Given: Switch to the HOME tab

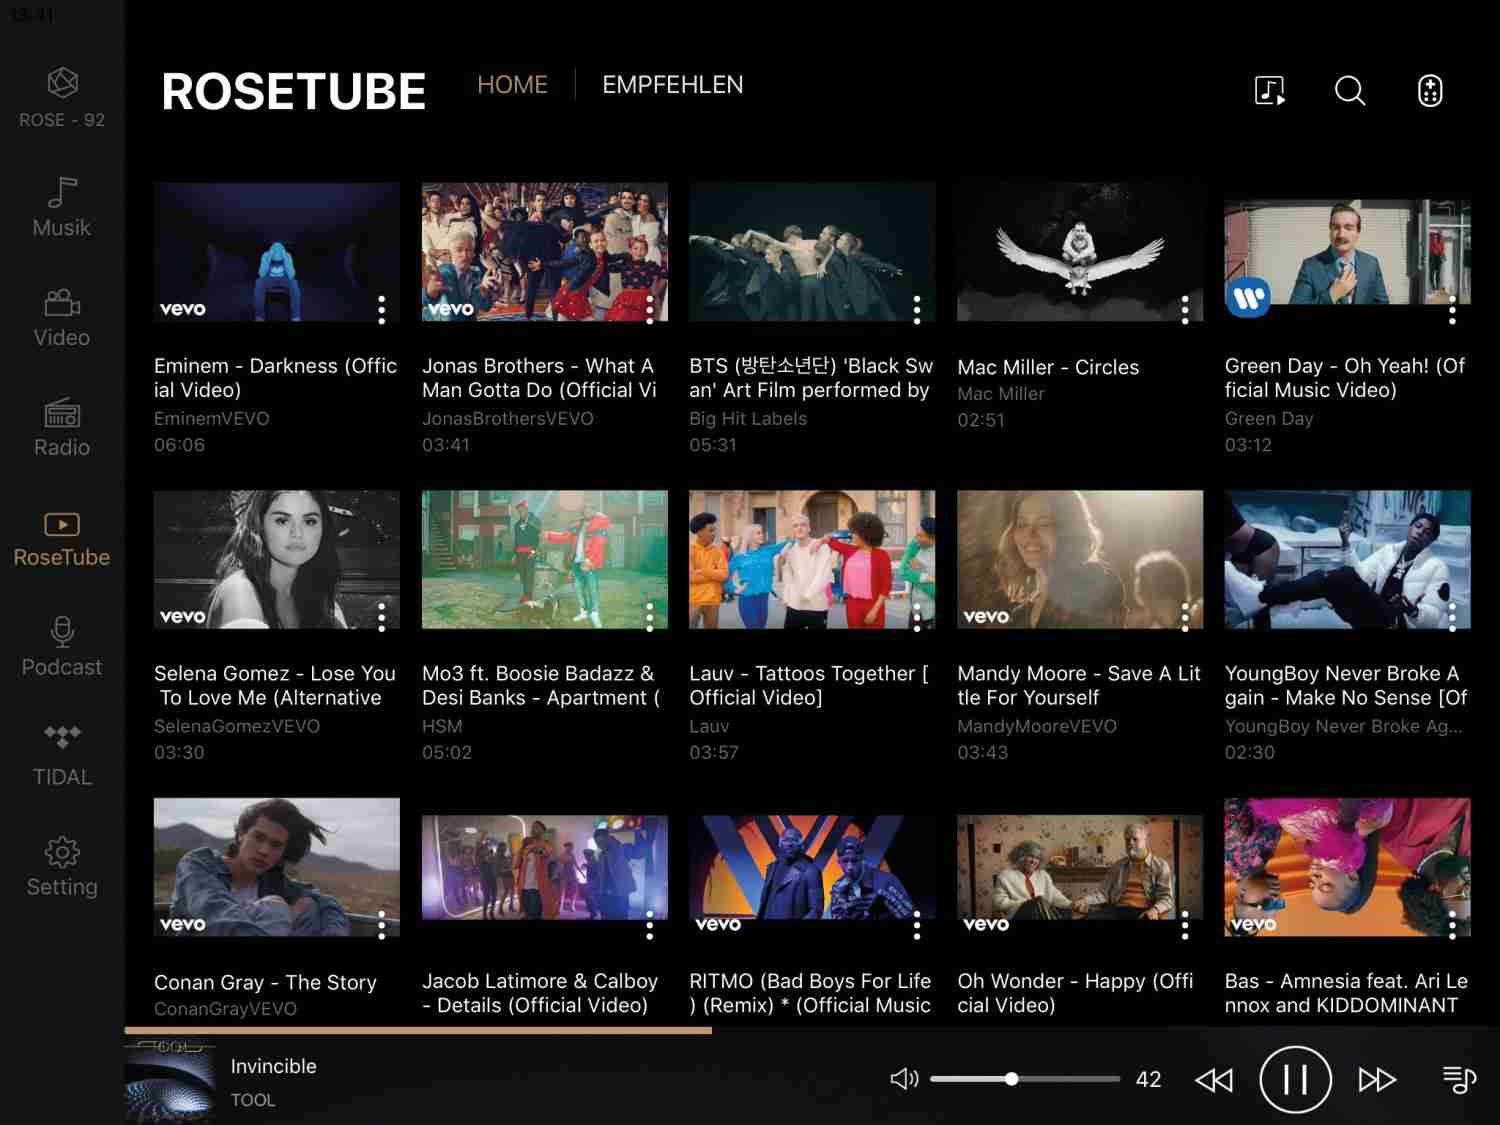Looking at the screenshot, I should point(512,85).
